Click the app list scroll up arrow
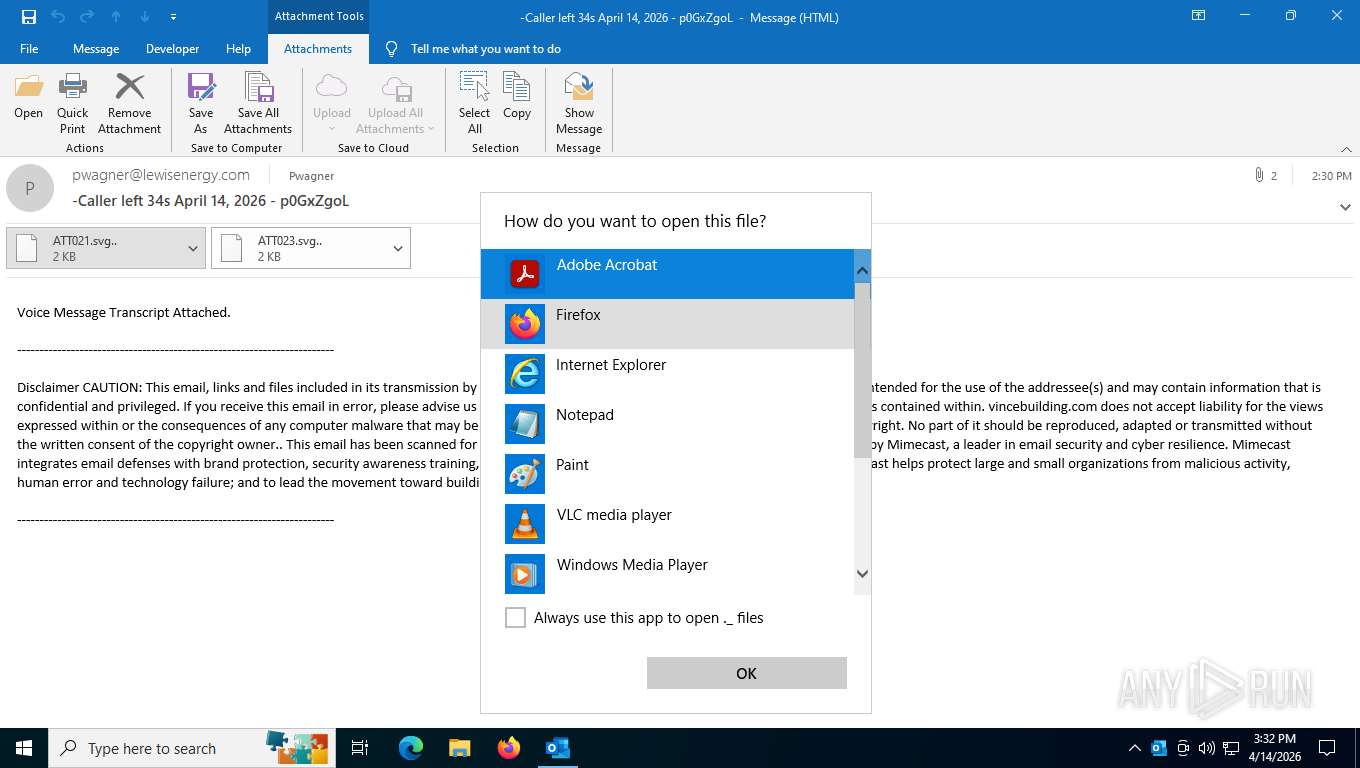Viewport: 1360px width, 768px height. 862,270
